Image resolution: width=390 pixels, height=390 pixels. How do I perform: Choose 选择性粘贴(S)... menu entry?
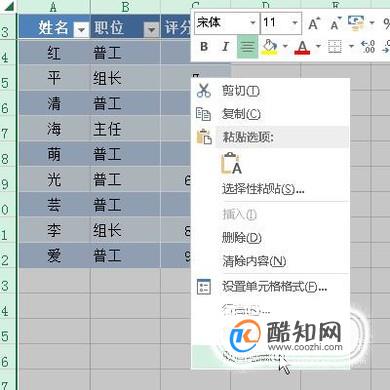[x=263, y=189]
